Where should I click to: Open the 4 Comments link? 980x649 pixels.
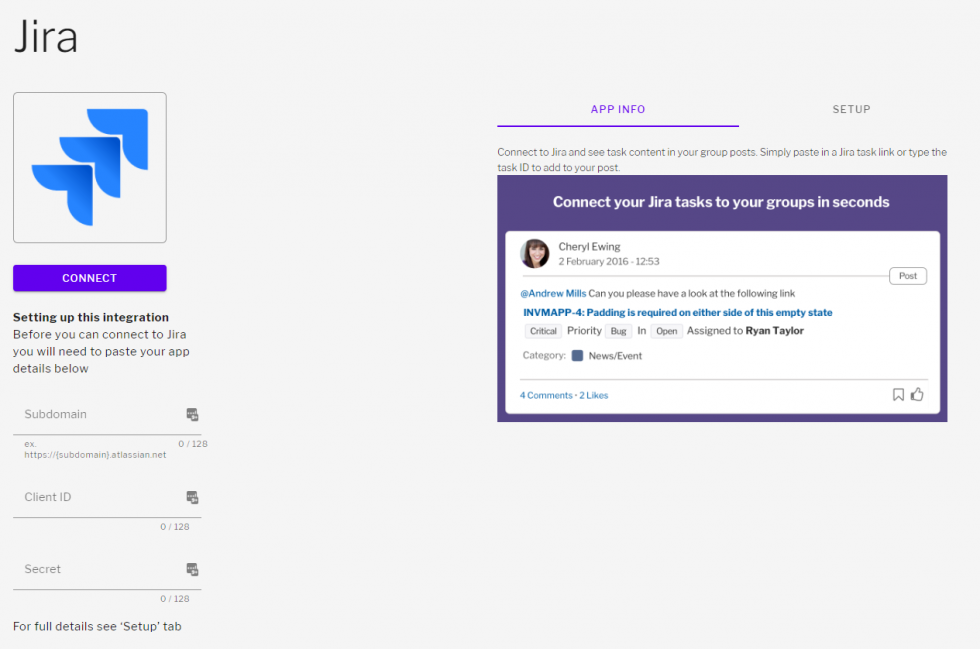(x=545, y=394)
